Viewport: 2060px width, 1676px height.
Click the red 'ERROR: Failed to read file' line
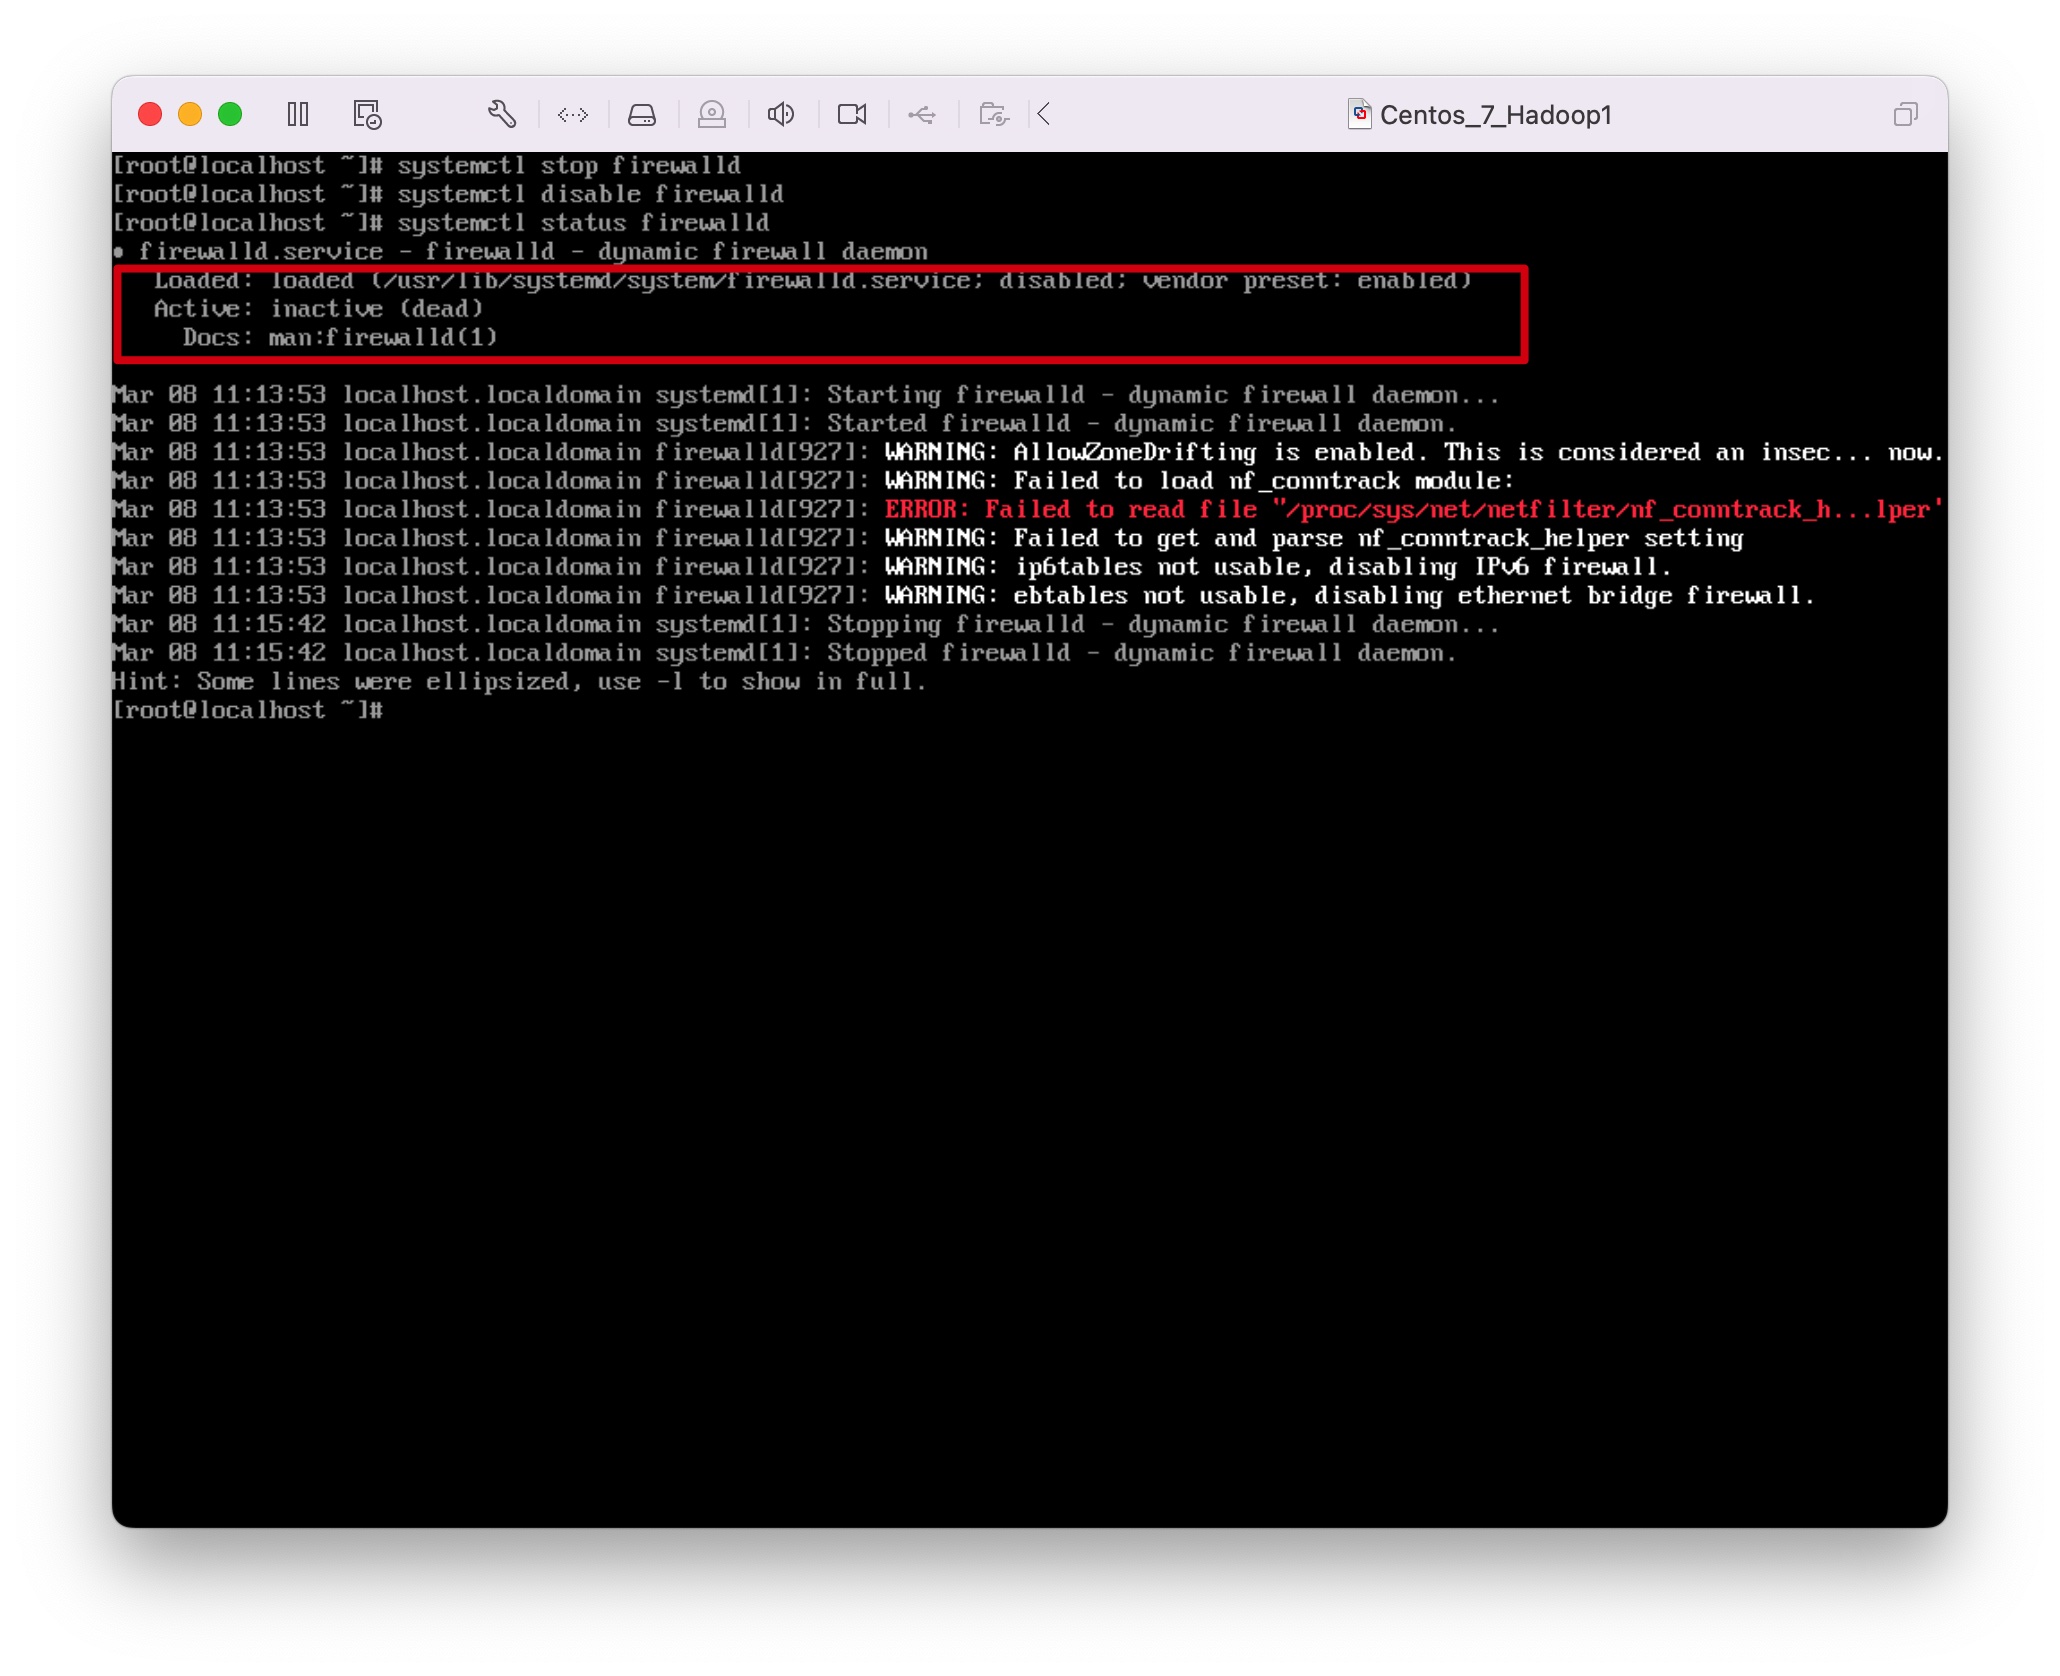tap(1028, 510)
